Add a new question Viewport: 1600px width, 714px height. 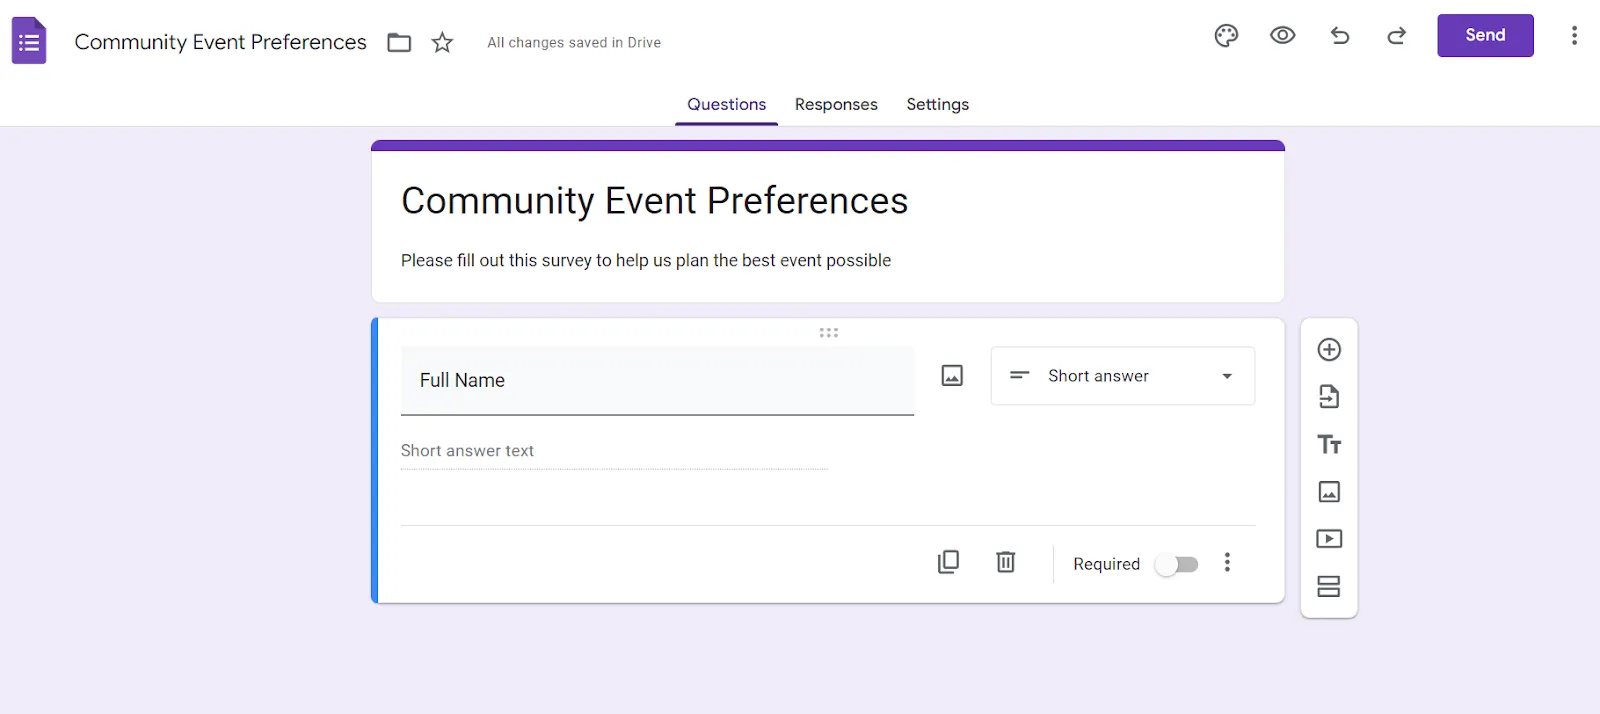[x=1329, y=350]
